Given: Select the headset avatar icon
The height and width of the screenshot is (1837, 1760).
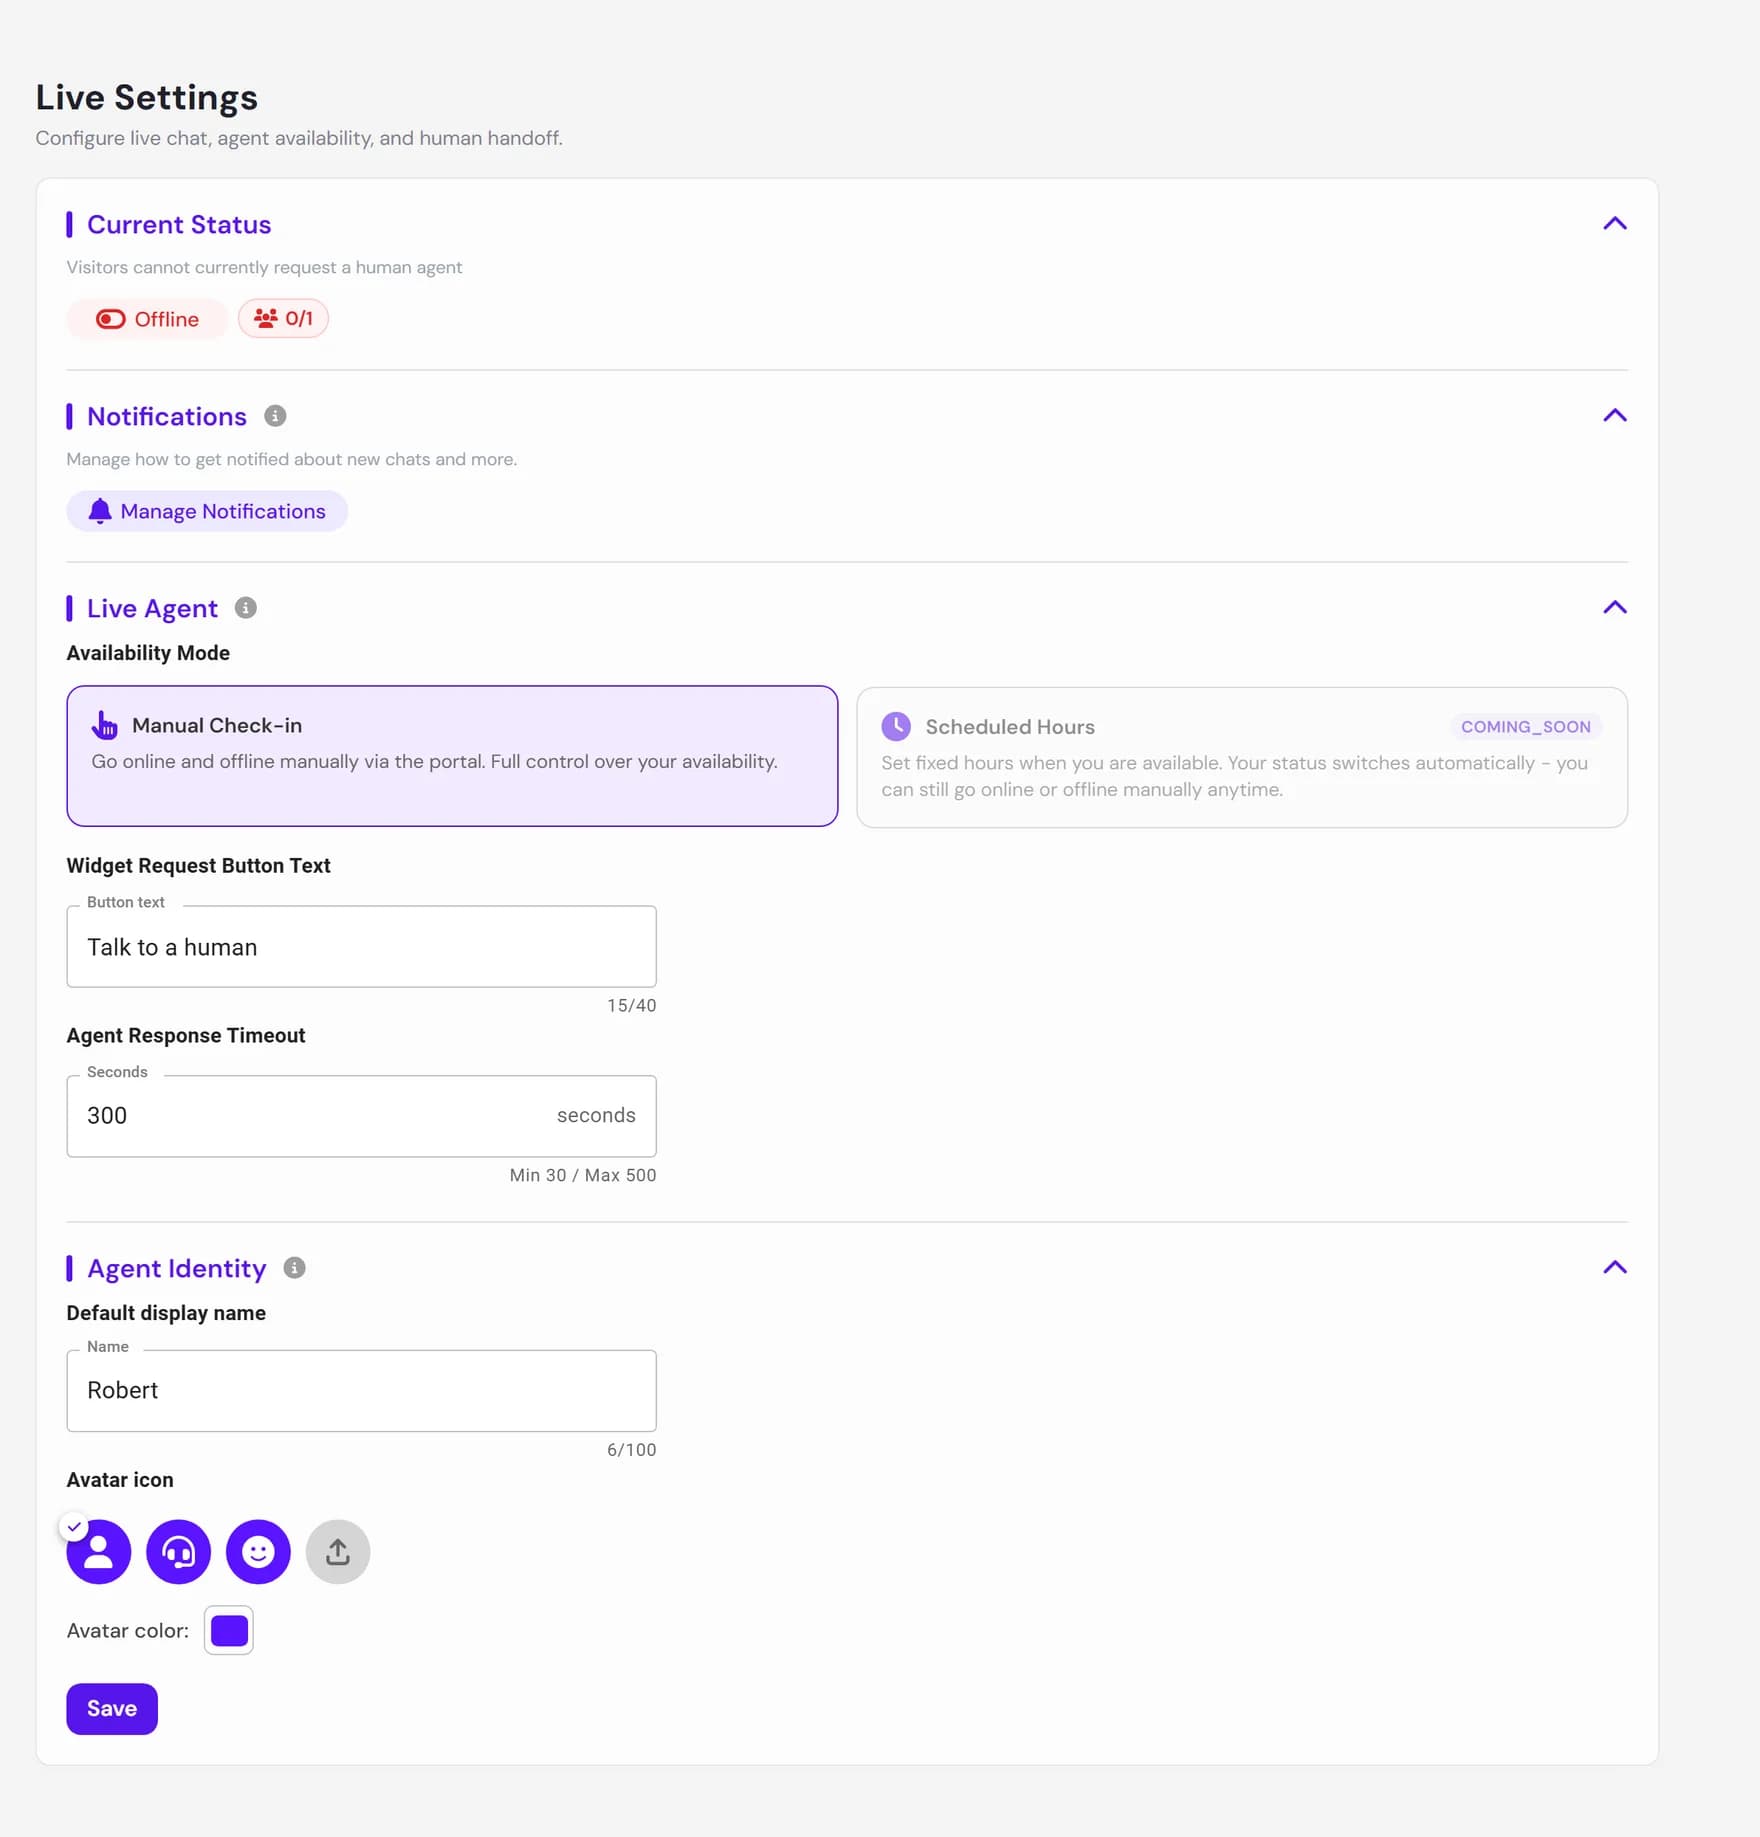Looking at the screenshot, I should [x=178, y=1552].
